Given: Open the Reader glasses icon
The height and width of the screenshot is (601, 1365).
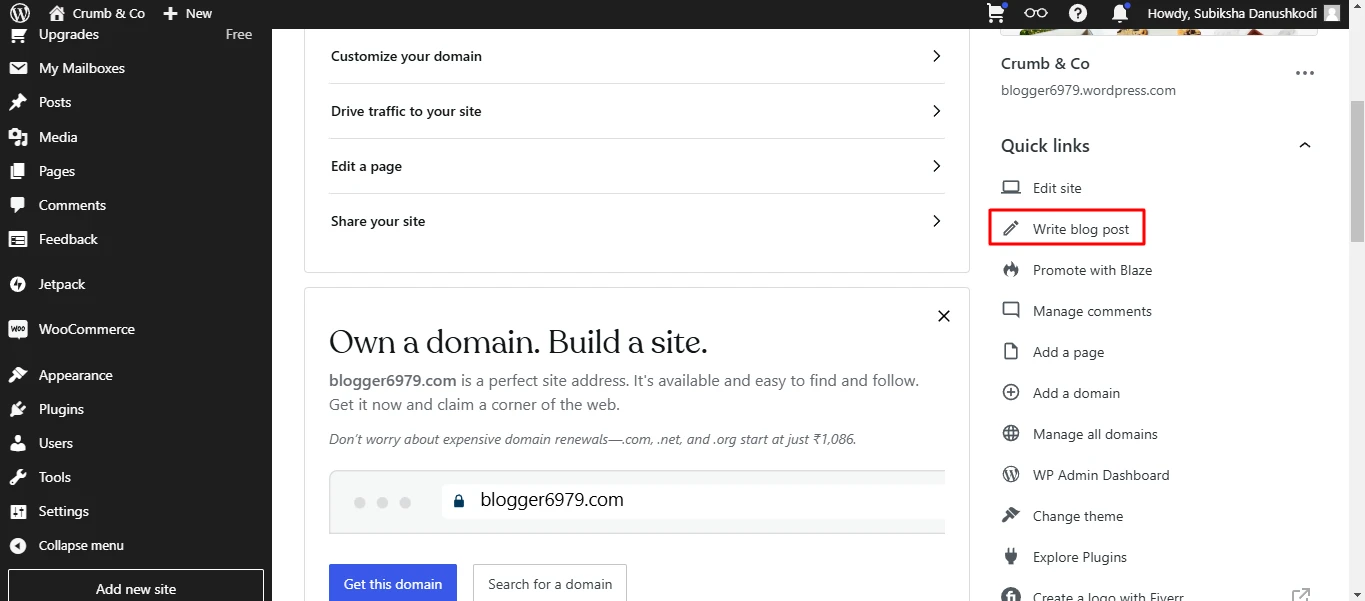Looking at the screenshot, I should point(1036,14).
